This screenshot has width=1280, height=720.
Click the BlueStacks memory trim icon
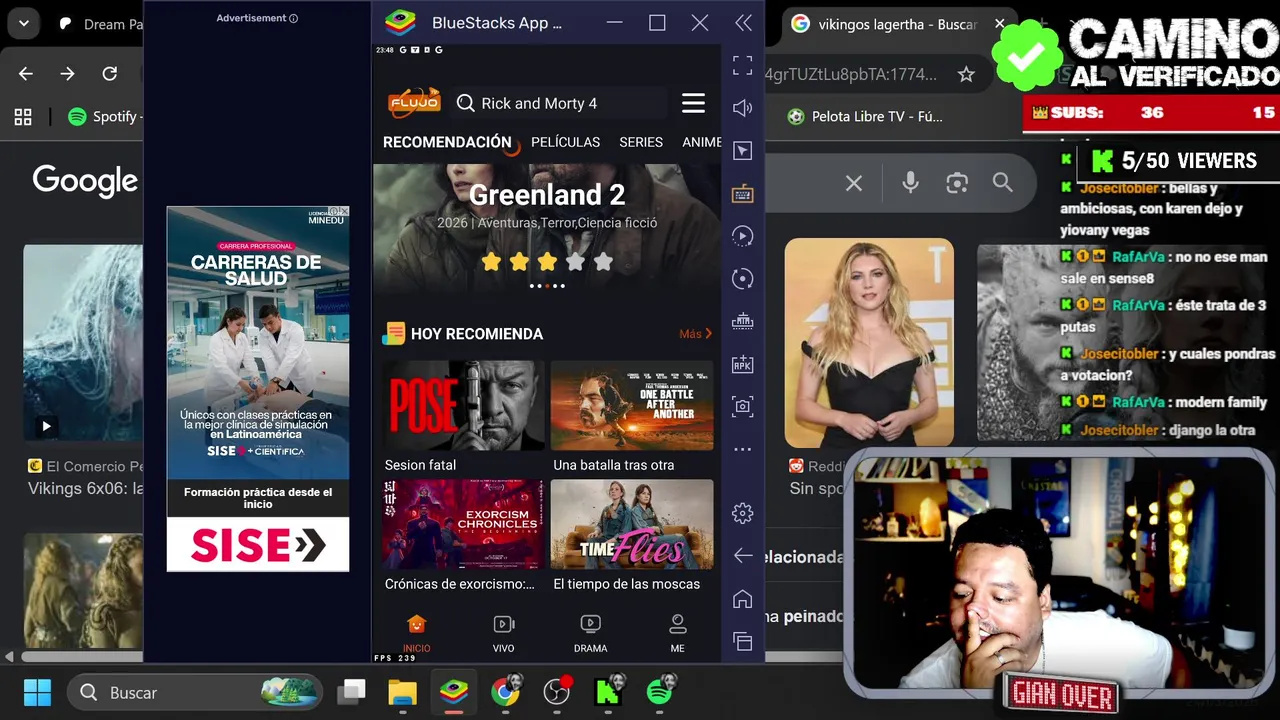pos(742,321)
